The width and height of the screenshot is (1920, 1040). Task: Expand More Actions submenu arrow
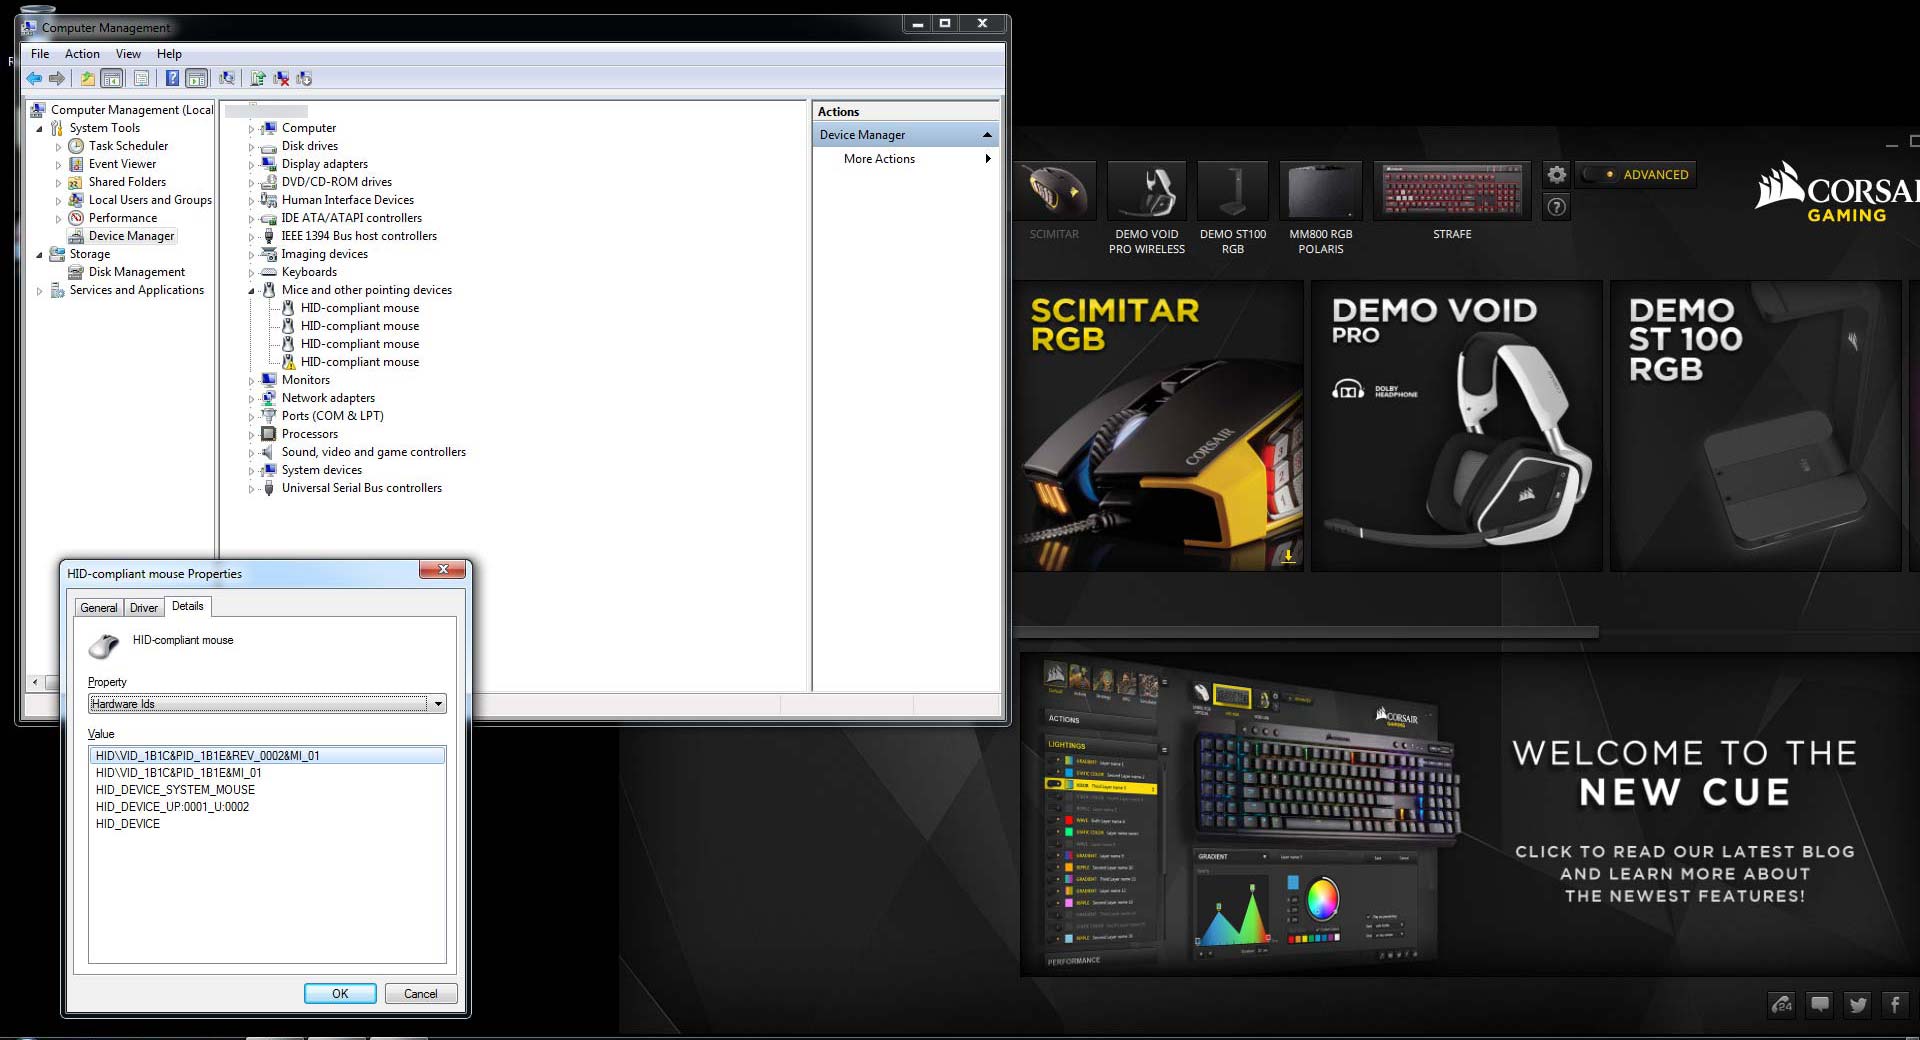point(988,159)
